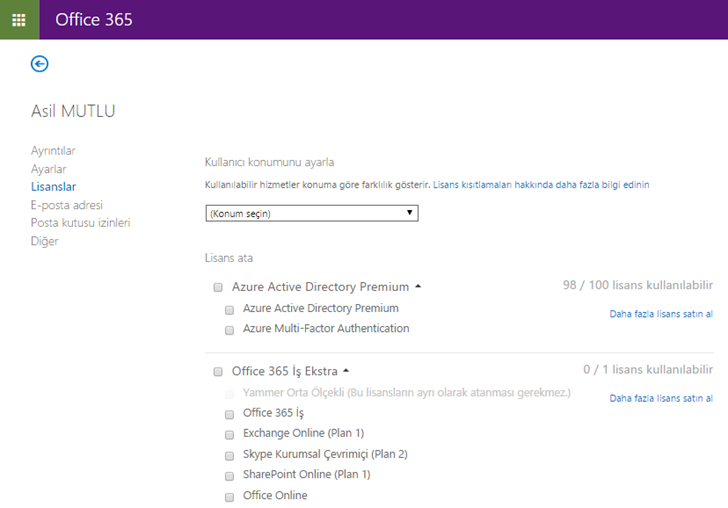Viewport: 728px width, 508px height.
Task: Check the Office 365 İş Ekstra group checkbox
Action: point(218,371)
